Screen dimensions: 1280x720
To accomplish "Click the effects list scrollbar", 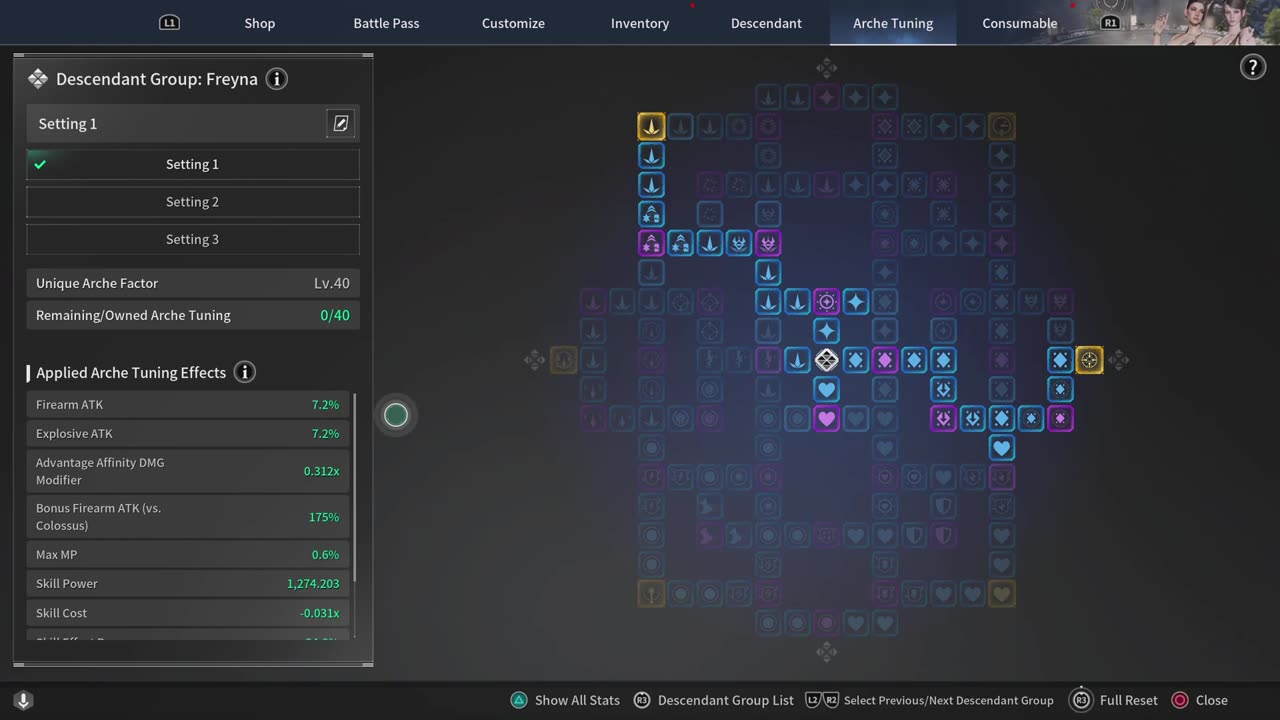I will click(x=355, y=490).
